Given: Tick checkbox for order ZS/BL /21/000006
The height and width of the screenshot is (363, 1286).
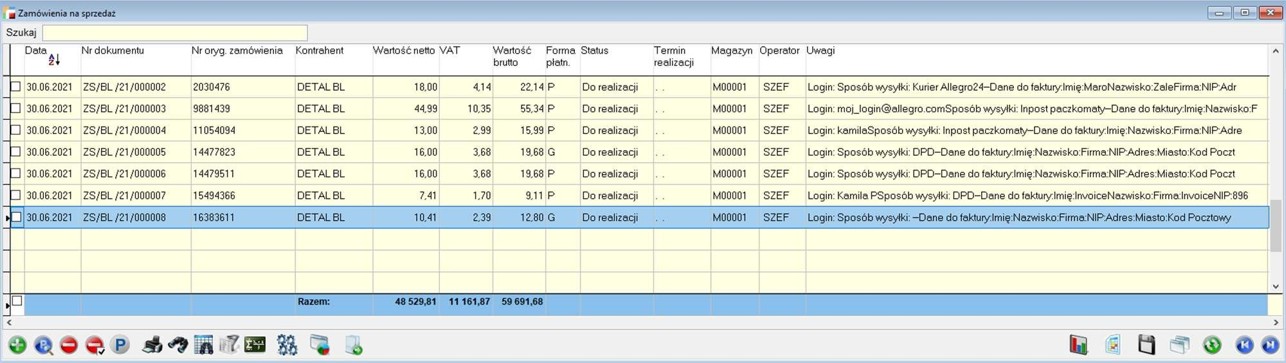Looking at the screenshot, I should [15, 174].
